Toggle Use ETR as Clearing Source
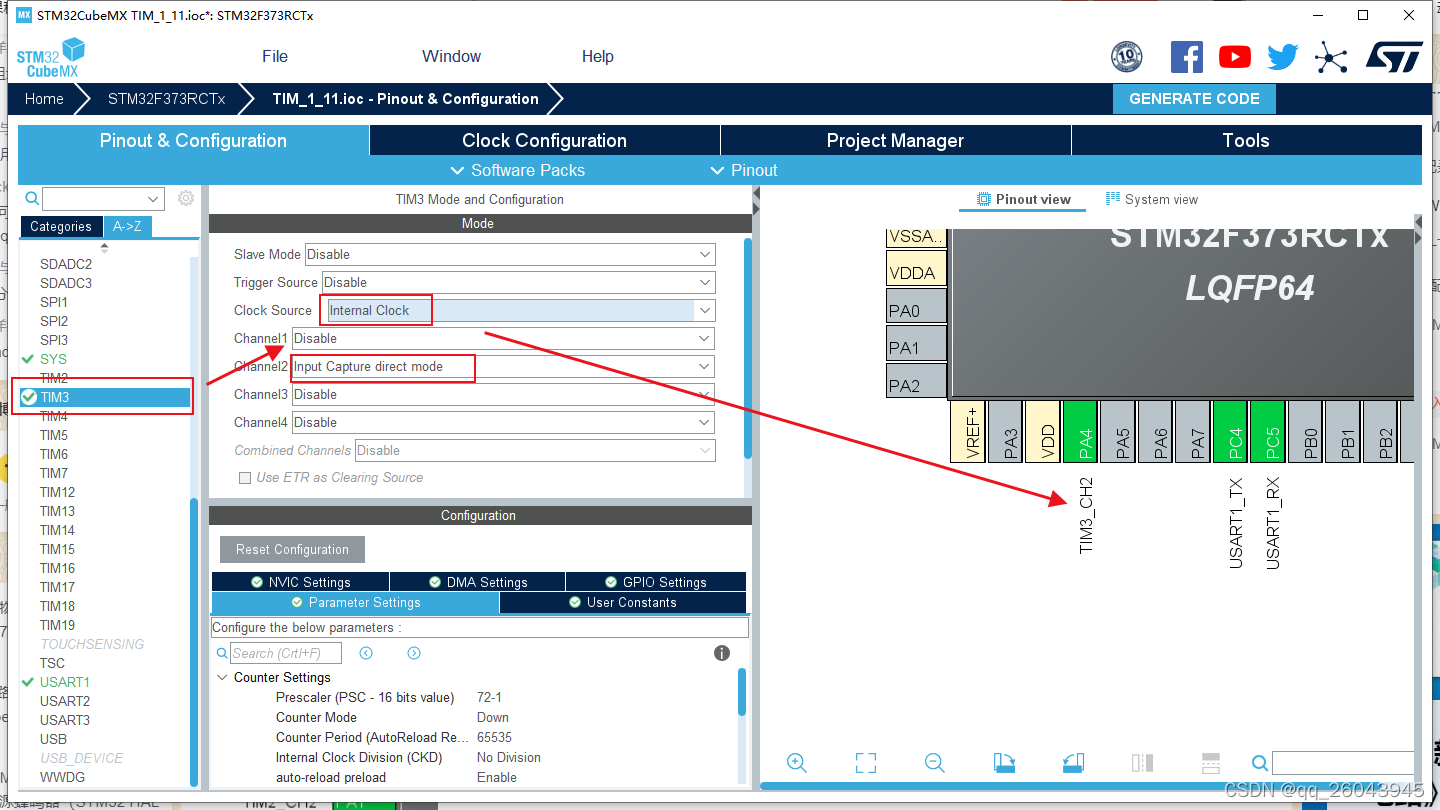1440x810 pixels. [245, 478]
